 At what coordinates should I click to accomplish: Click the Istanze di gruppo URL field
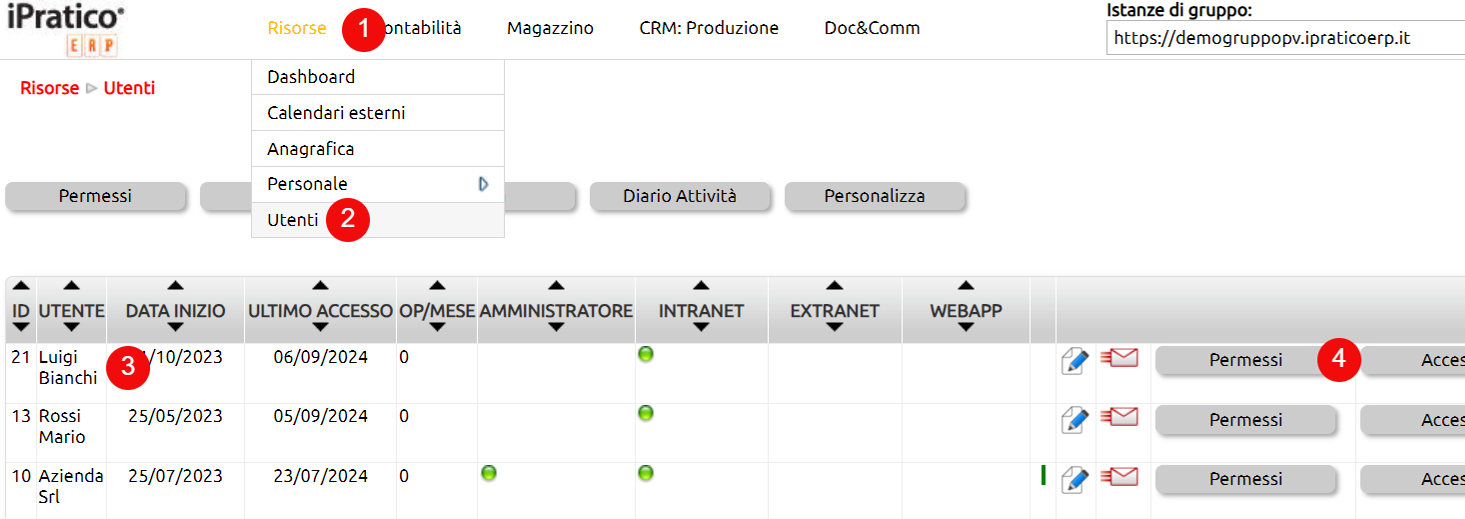pyautogui.click(x=1286, y=39)
